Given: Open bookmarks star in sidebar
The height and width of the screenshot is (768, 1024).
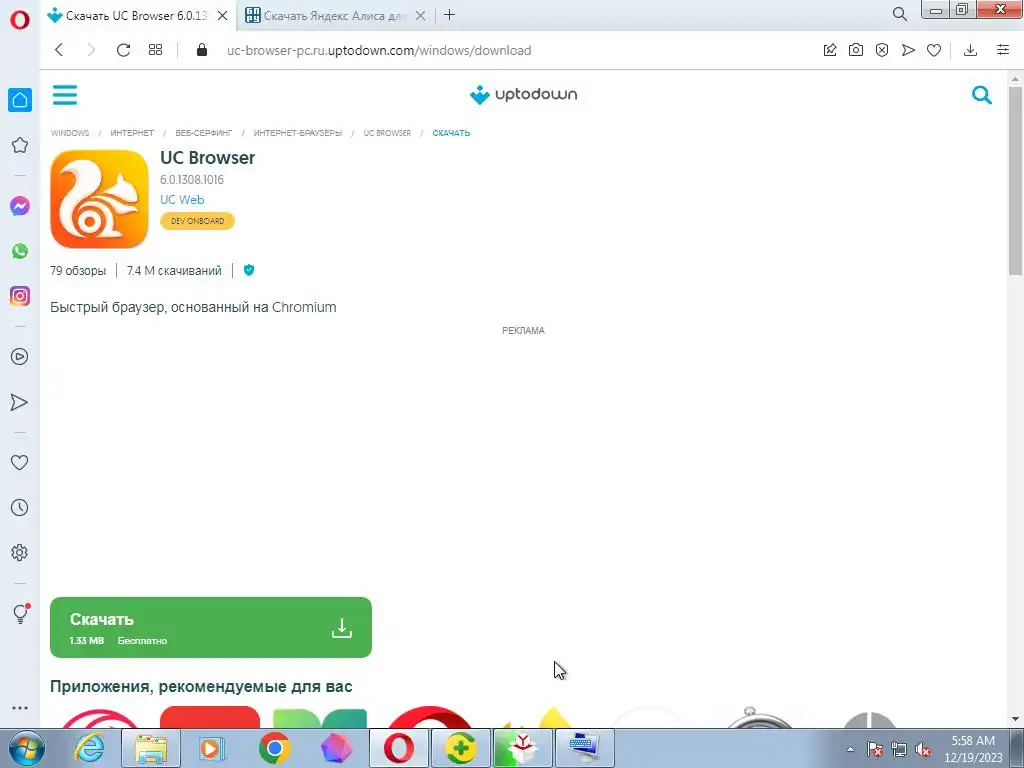Looking at the screenshot, I should pos(20,145).
